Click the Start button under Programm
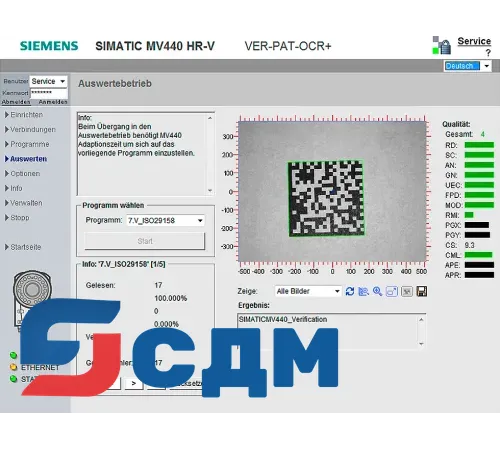500x450 pixels. [x=145, y=241]
